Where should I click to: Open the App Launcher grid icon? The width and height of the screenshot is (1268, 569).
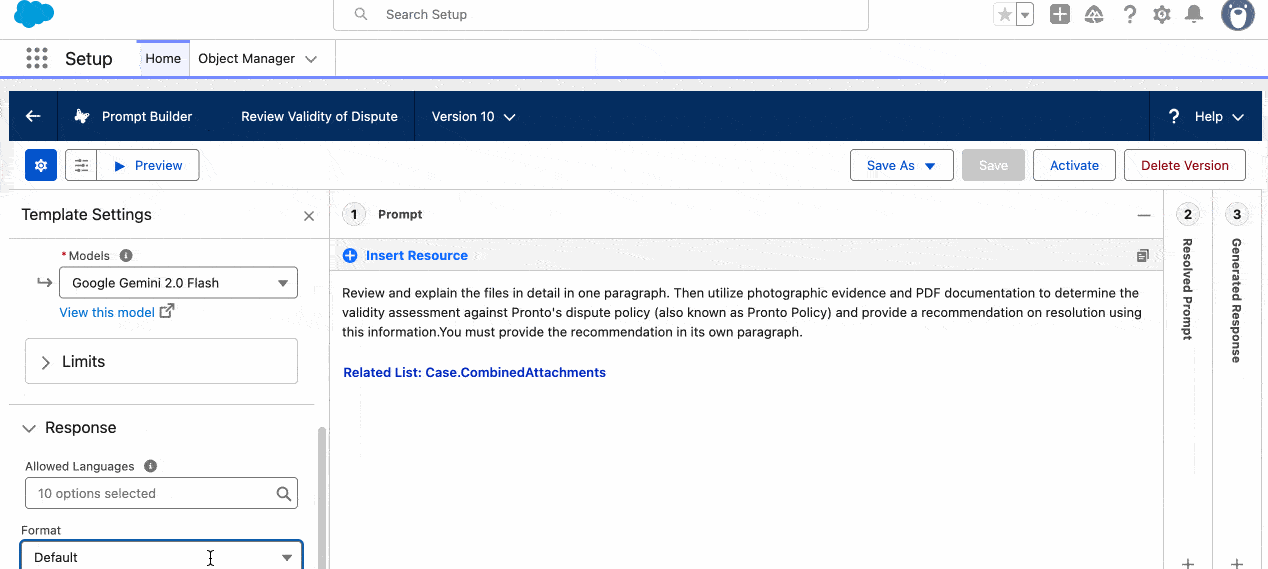click(37, 58)
